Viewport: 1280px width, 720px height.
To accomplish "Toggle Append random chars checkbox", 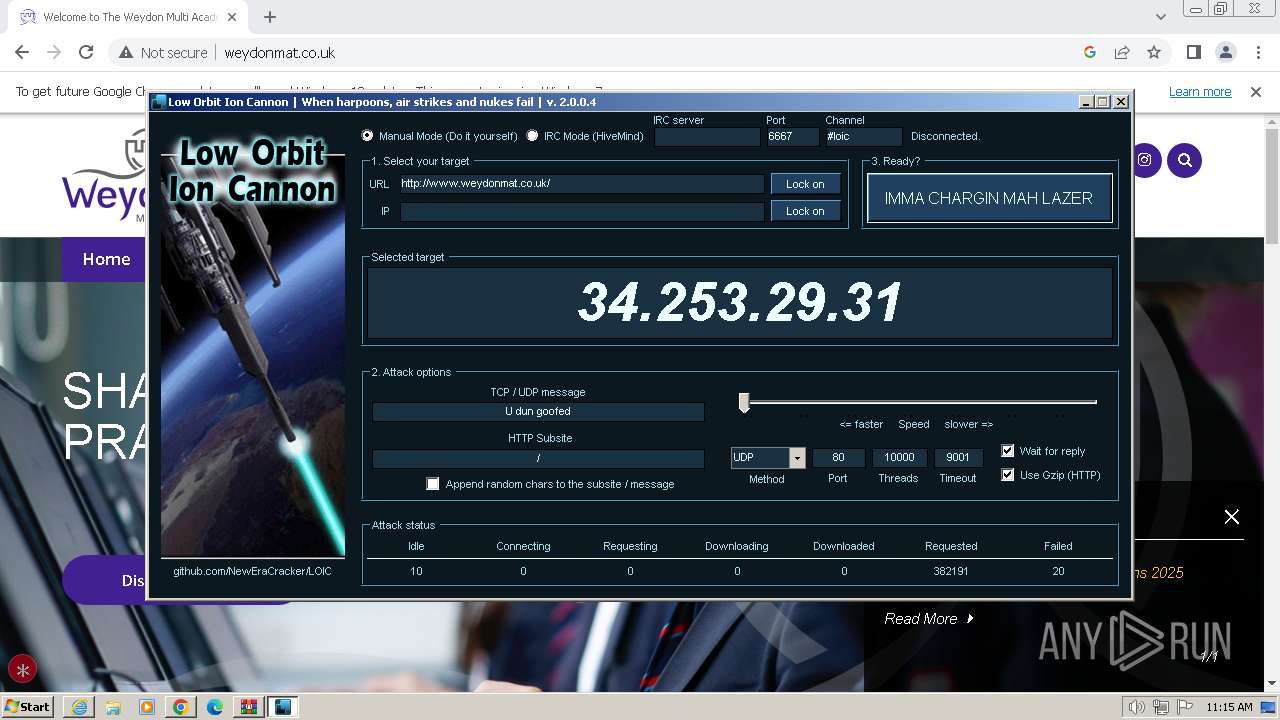I will tap(433, 484).
